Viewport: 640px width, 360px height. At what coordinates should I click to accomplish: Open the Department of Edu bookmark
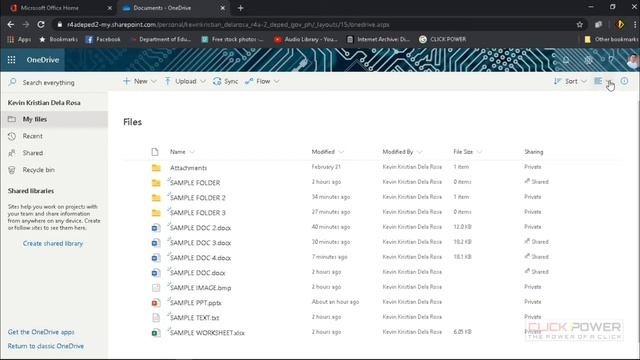click(x=161, y=39)
